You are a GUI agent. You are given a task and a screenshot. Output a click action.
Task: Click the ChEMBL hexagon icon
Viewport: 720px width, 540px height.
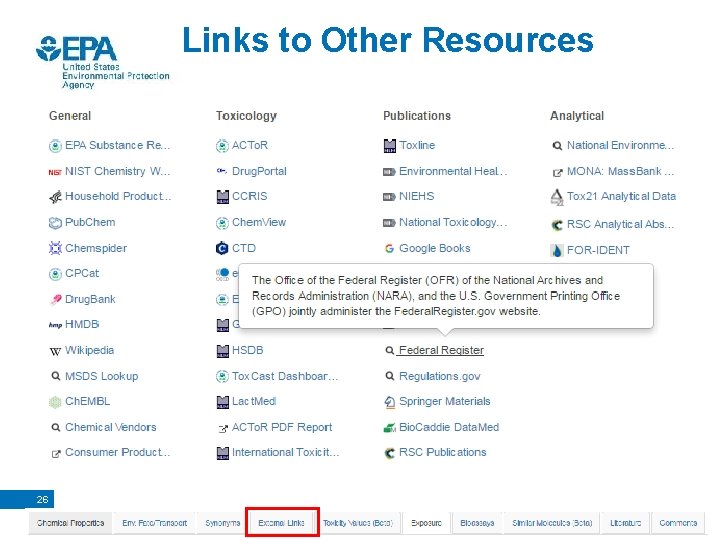pos(55,402)
